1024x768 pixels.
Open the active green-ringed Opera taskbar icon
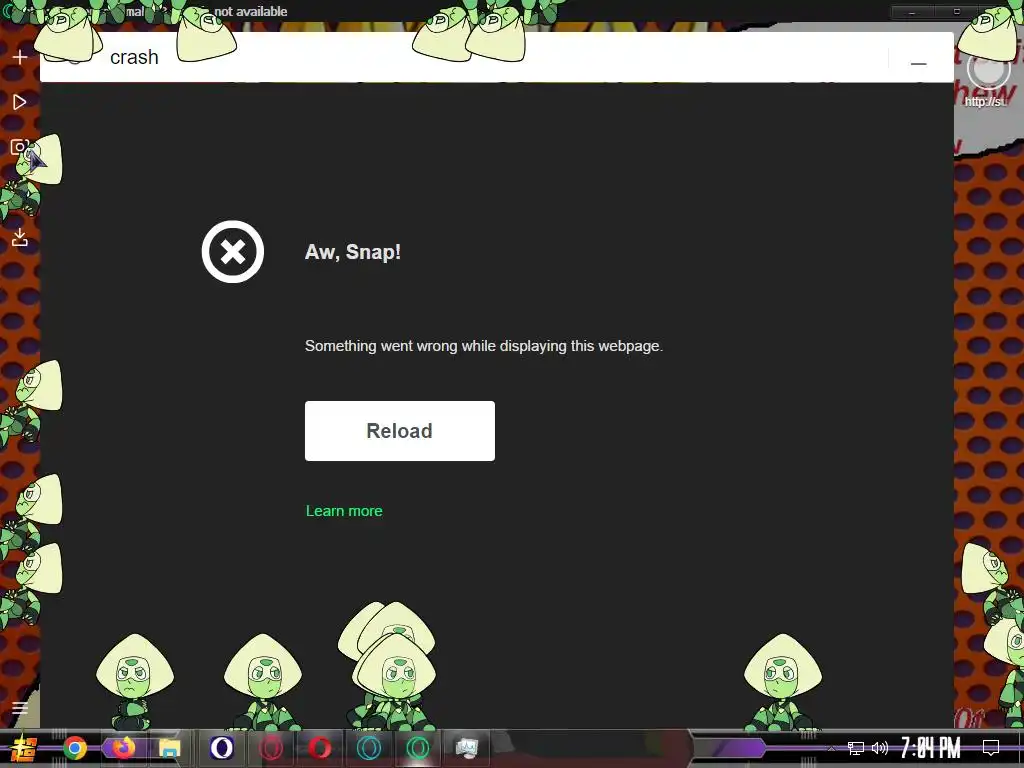[x=418, y=748]
